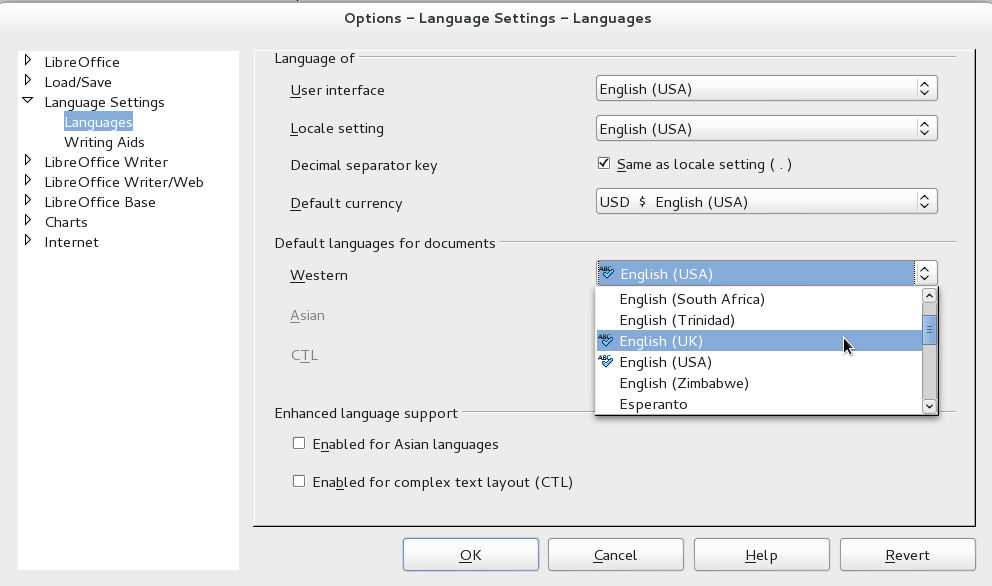This screenshot has height=586, width=992.
Task: Open the Default currency dropdown
Action: pyautogui.click(x=766, y=202)
